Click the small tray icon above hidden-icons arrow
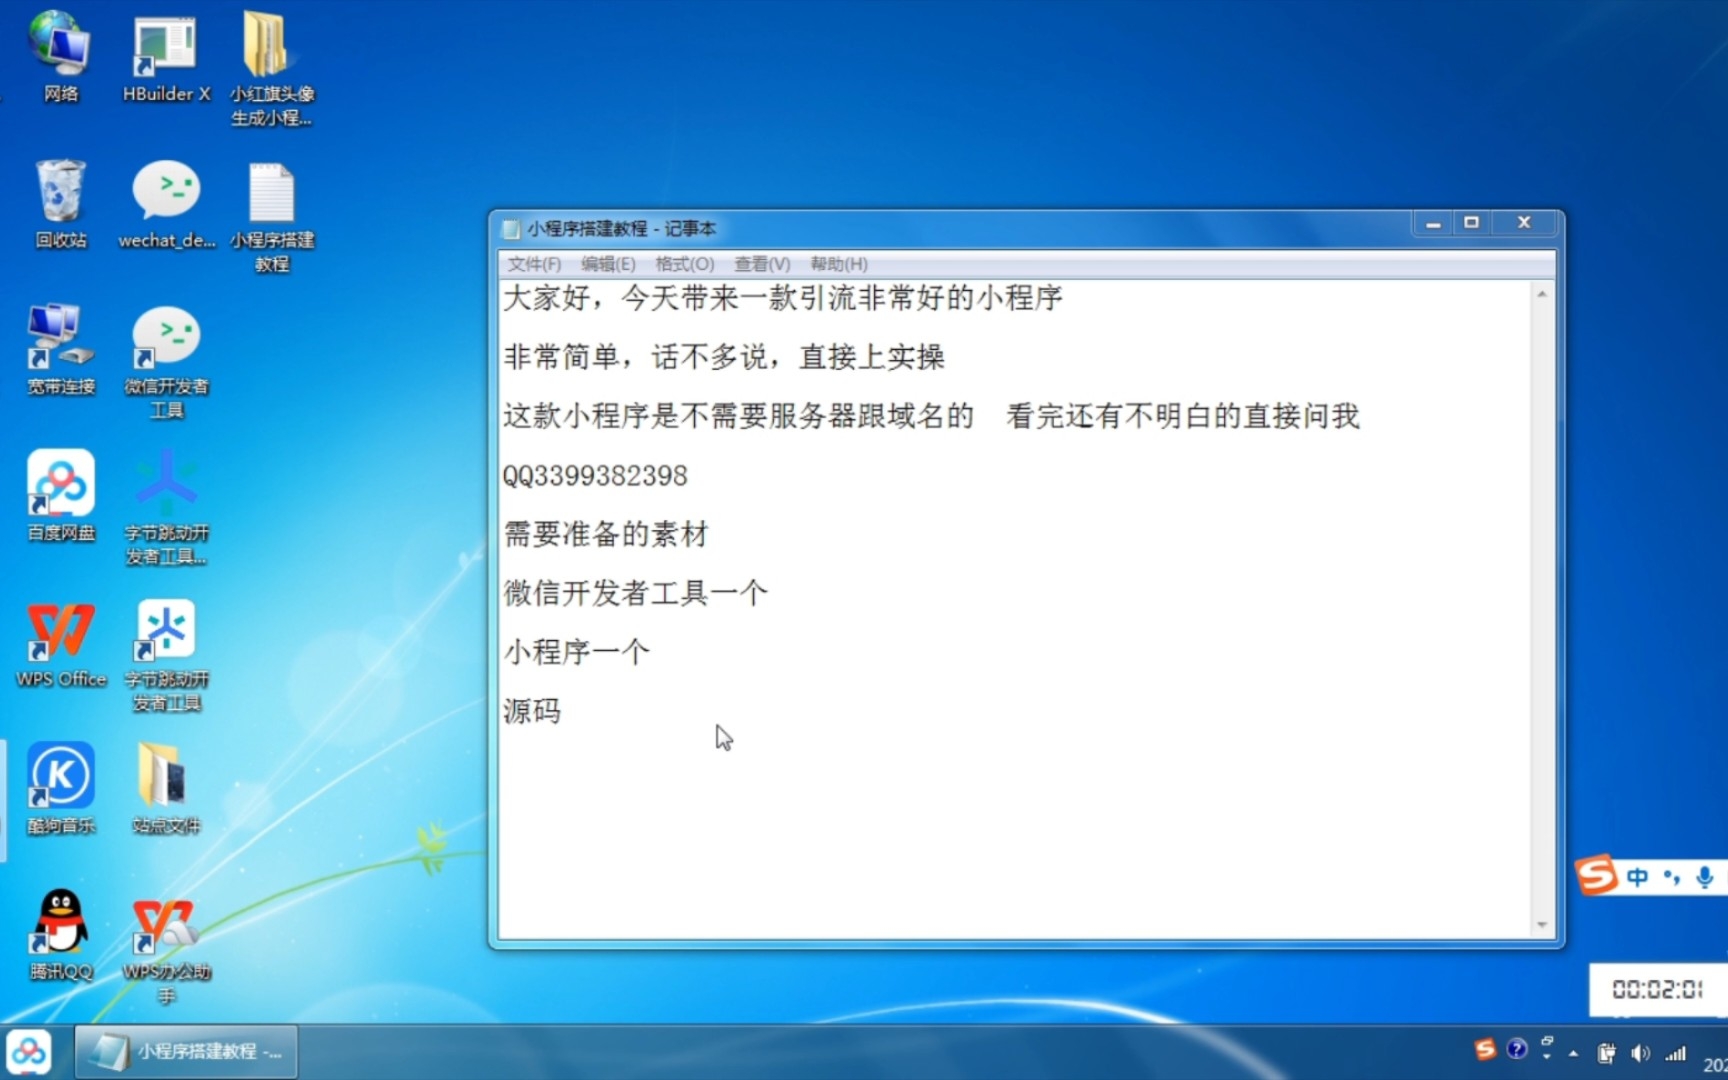Viewport: 1728px width, 1080px height. point(1548,1041)
